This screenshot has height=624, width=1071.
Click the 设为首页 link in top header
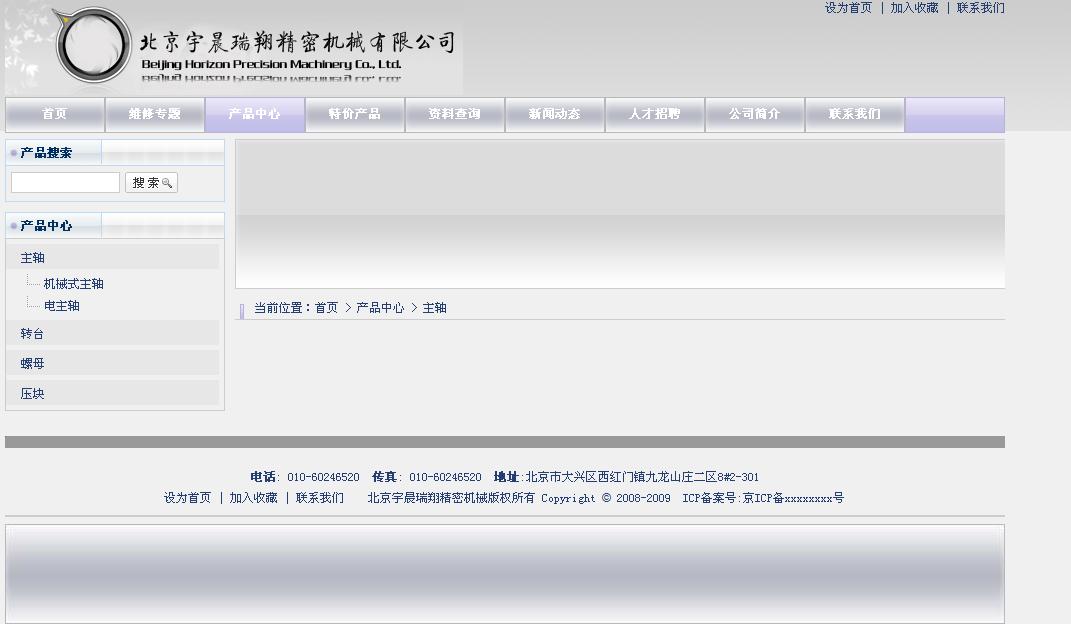848,8
